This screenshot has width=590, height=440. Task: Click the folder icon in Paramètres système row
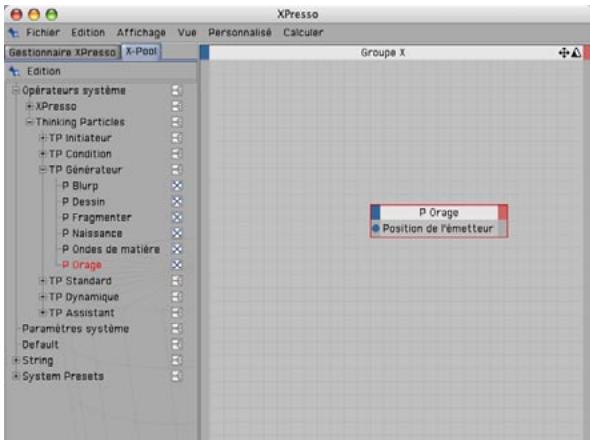[x=176, y=329]
